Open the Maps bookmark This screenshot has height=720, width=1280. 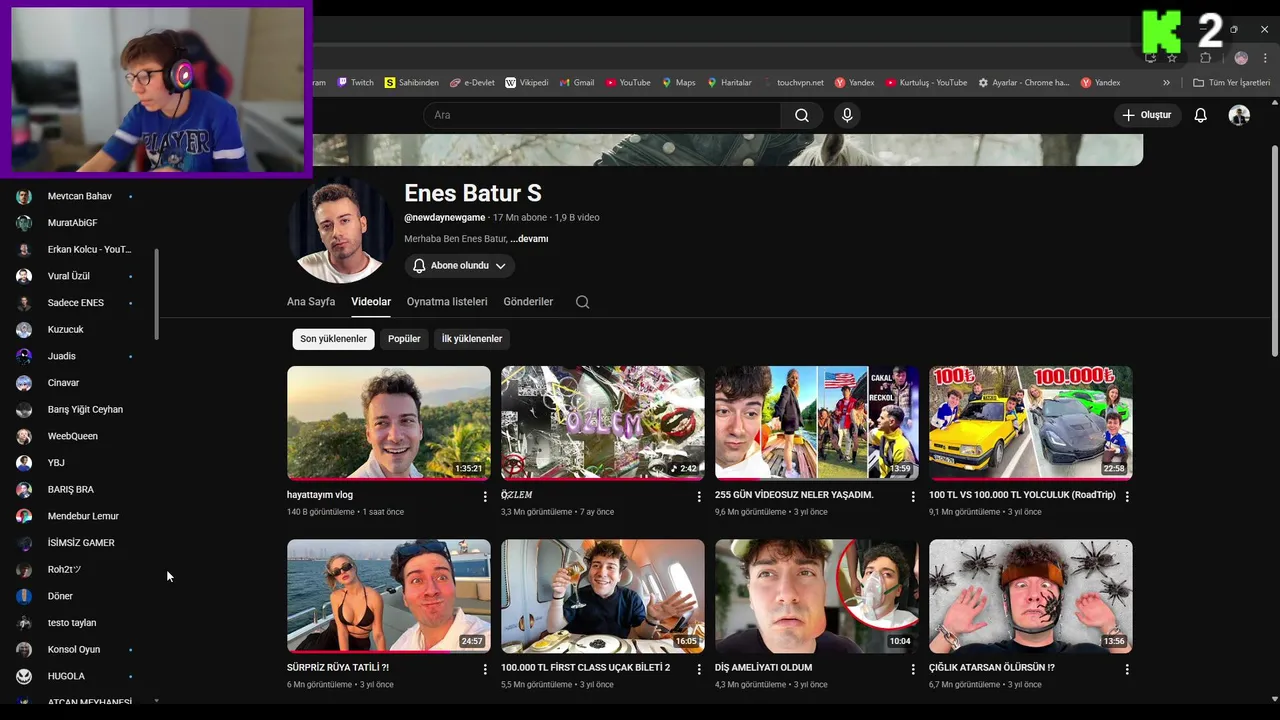tap(679, 83)
